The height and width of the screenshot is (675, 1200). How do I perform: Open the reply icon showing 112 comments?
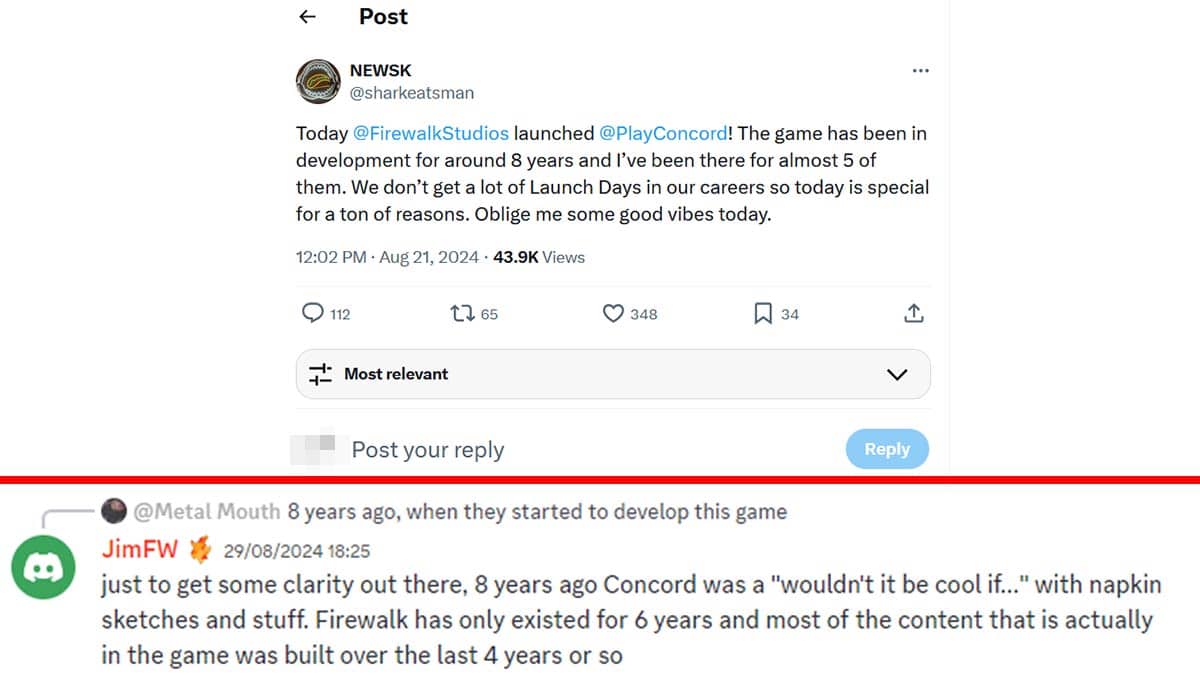click(314, 313)
